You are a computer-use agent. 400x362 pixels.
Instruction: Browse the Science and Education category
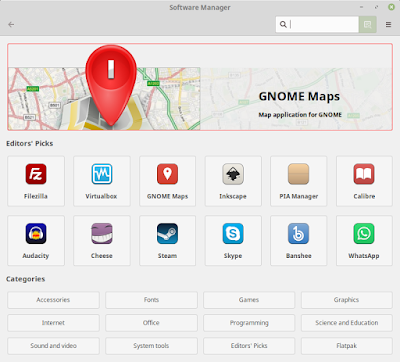coord(347,323)
